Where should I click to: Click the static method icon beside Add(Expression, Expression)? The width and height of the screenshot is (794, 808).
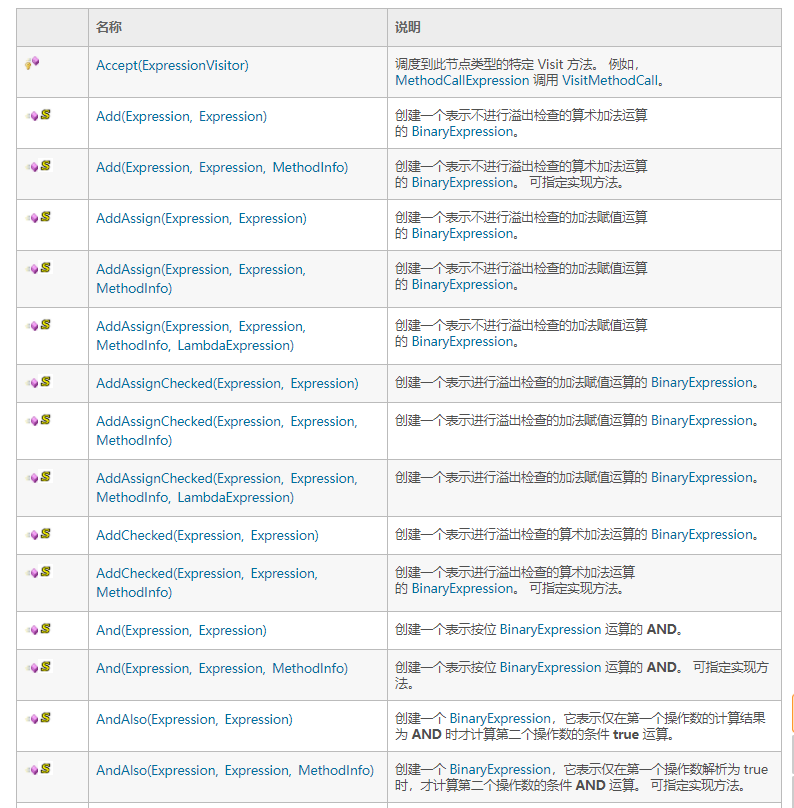coord(39,115)
